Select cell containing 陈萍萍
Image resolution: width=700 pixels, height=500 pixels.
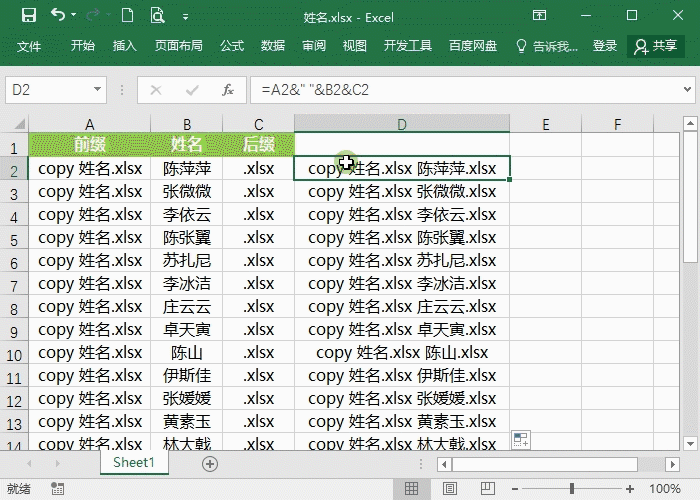tap(187, 168)
